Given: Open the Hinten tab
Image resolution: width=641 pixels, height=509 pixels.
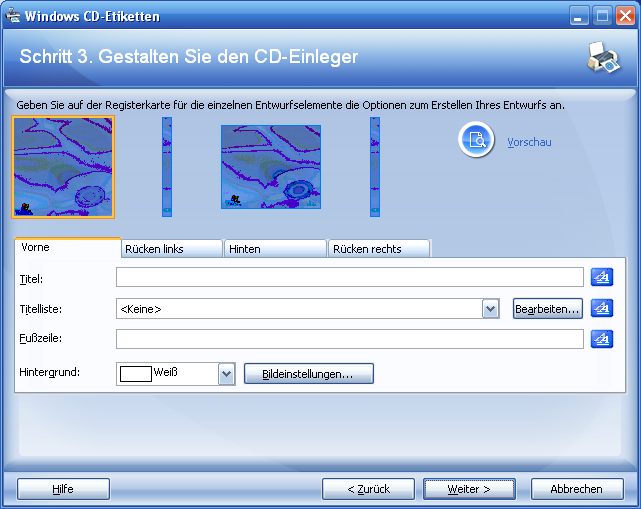Looking at the screenshot, I should (x=275, y=249).
